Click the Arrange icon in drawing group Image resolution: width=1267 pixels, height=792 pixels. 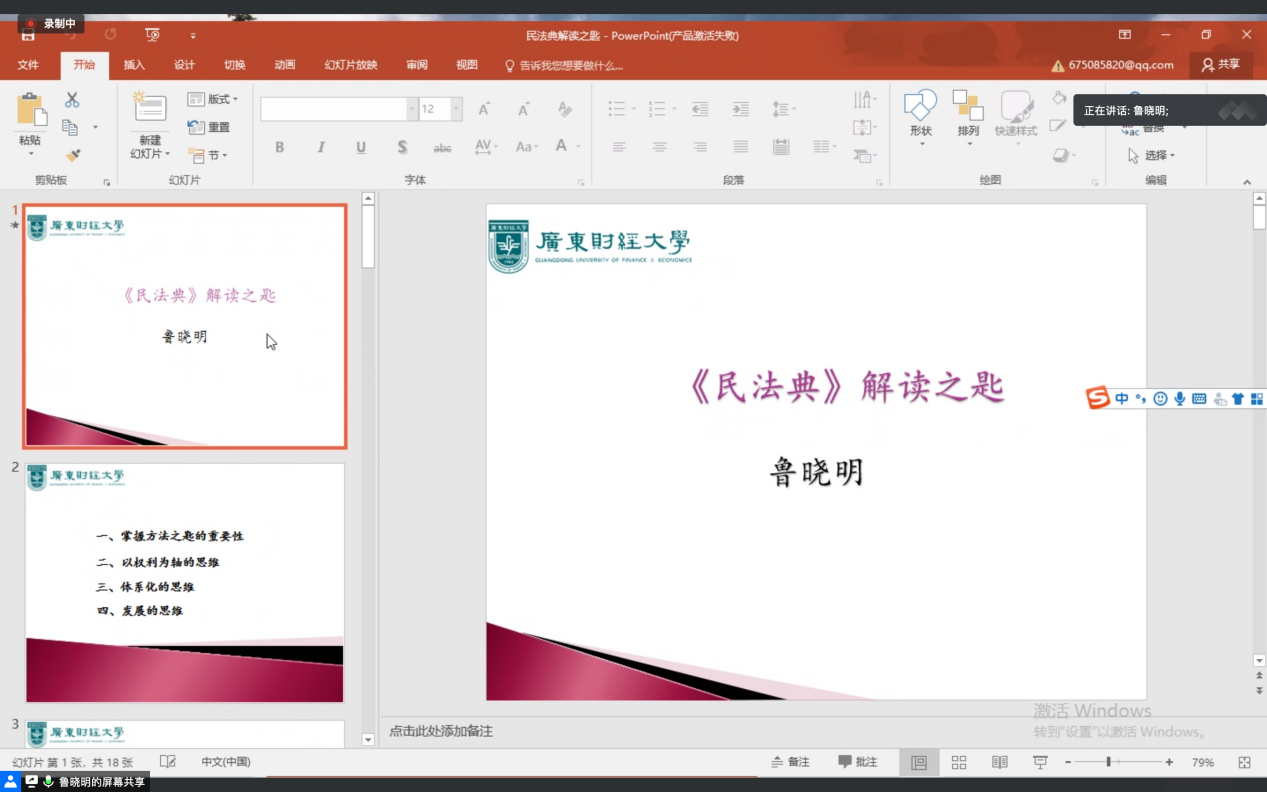(968, 106)
